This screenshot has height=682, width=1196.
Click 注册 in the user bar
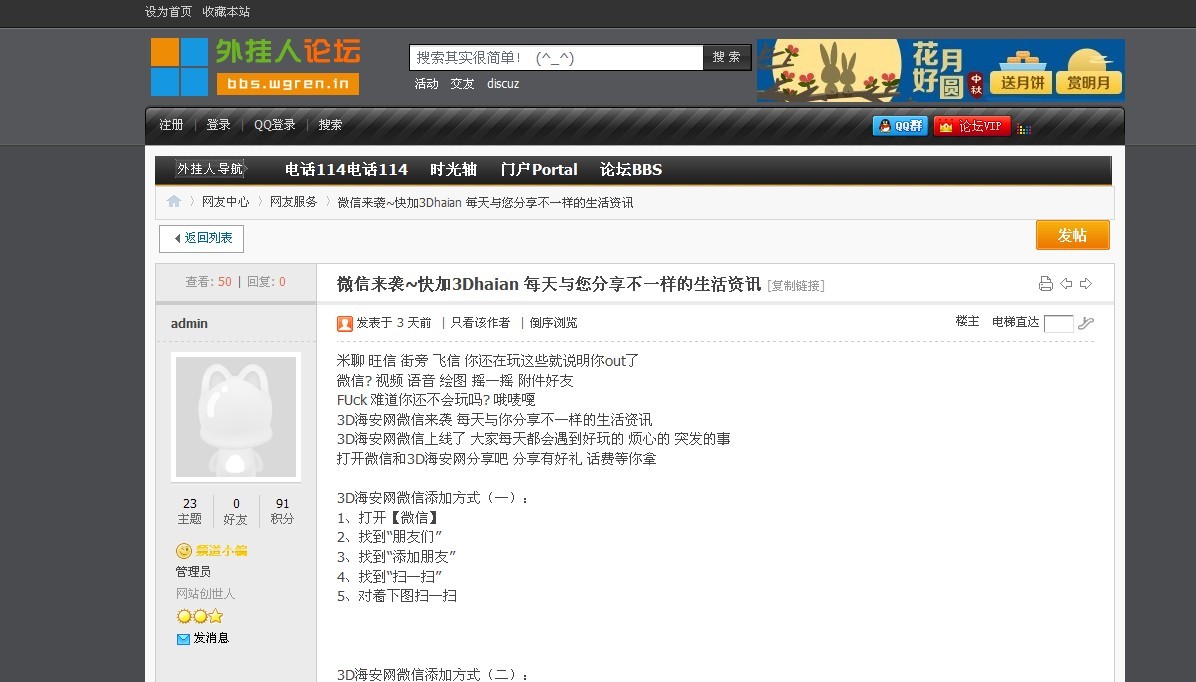pos(172,124)
